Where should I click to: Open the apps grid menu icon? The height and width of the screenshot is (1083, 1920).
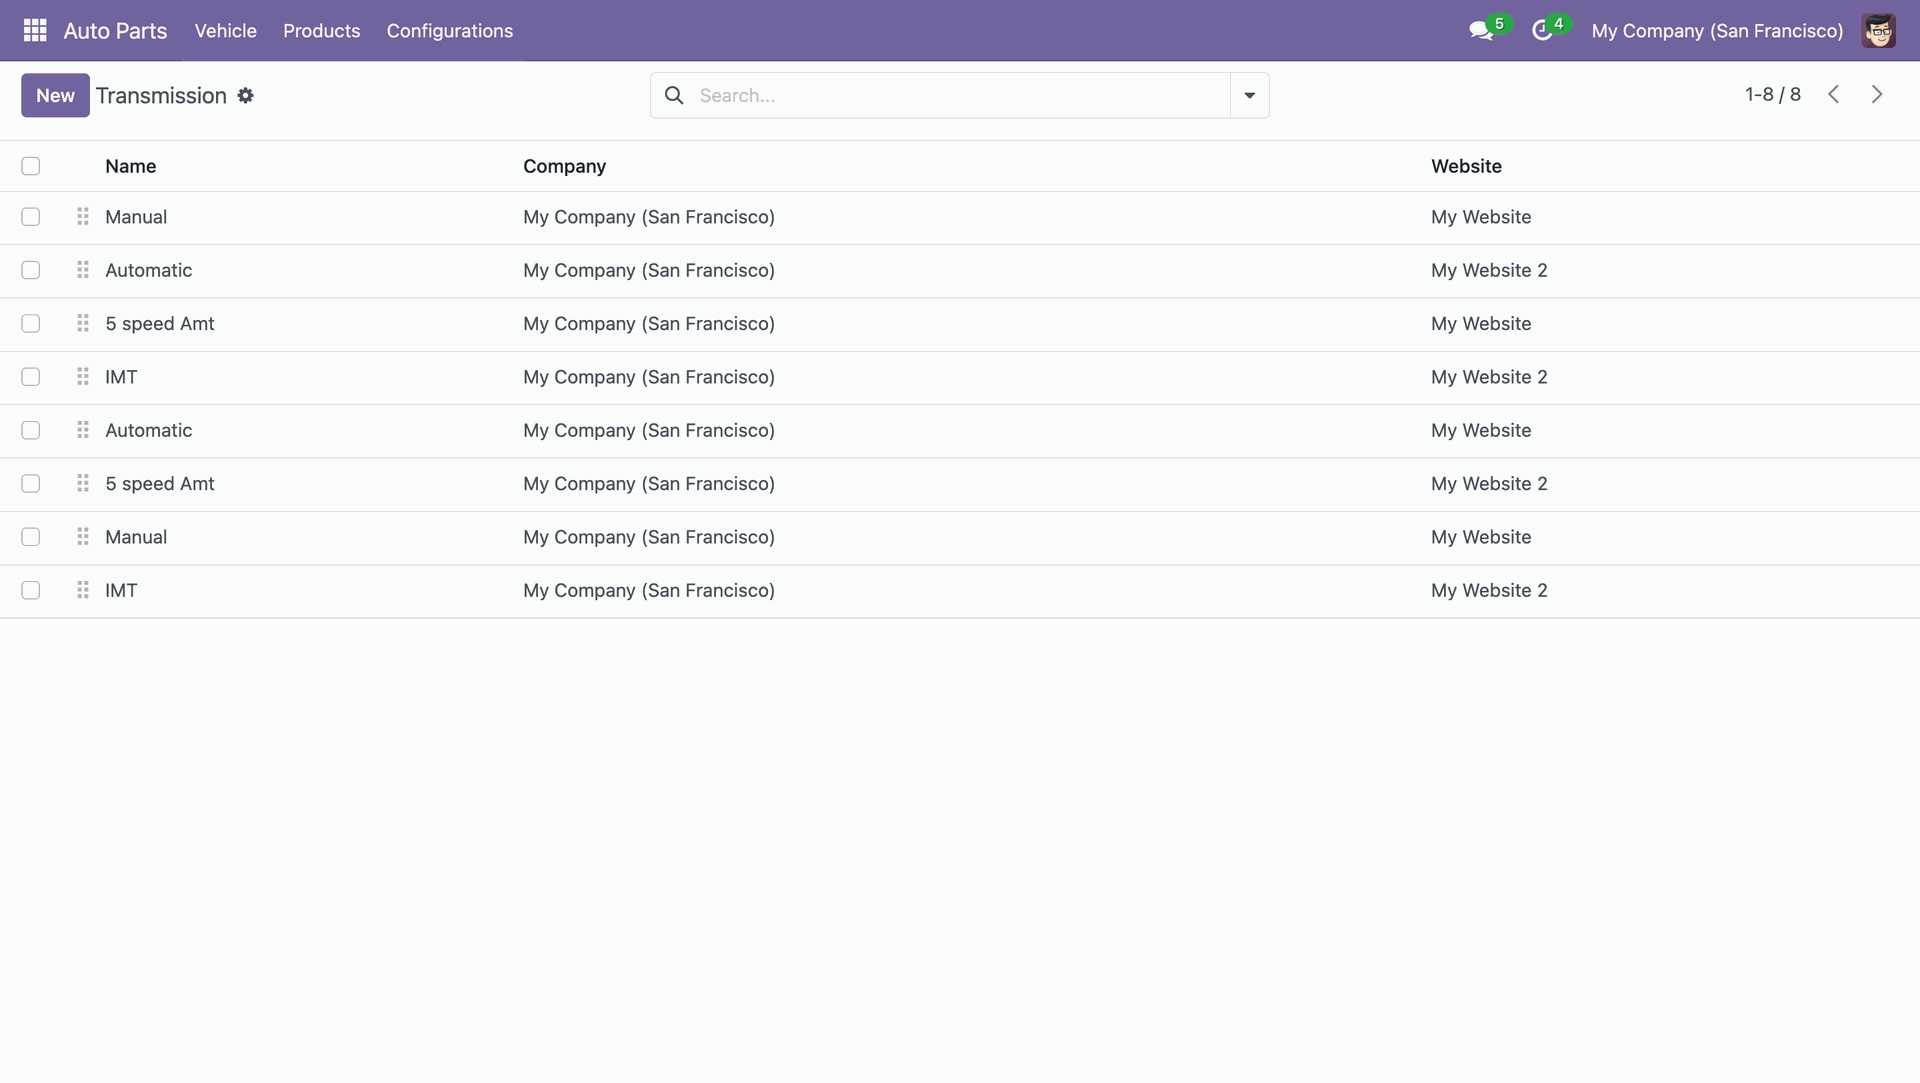click(35, 30)
